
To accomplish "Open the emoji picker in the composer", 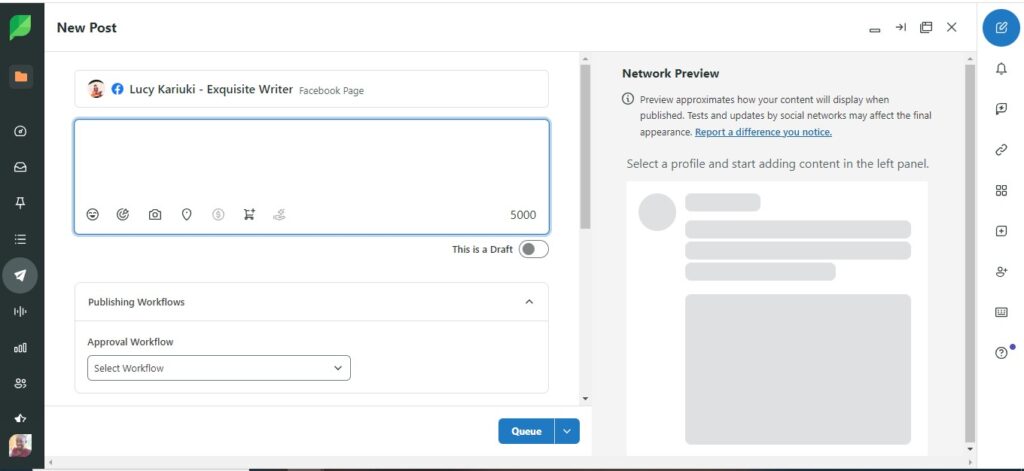I will click(x=93, y=214).
